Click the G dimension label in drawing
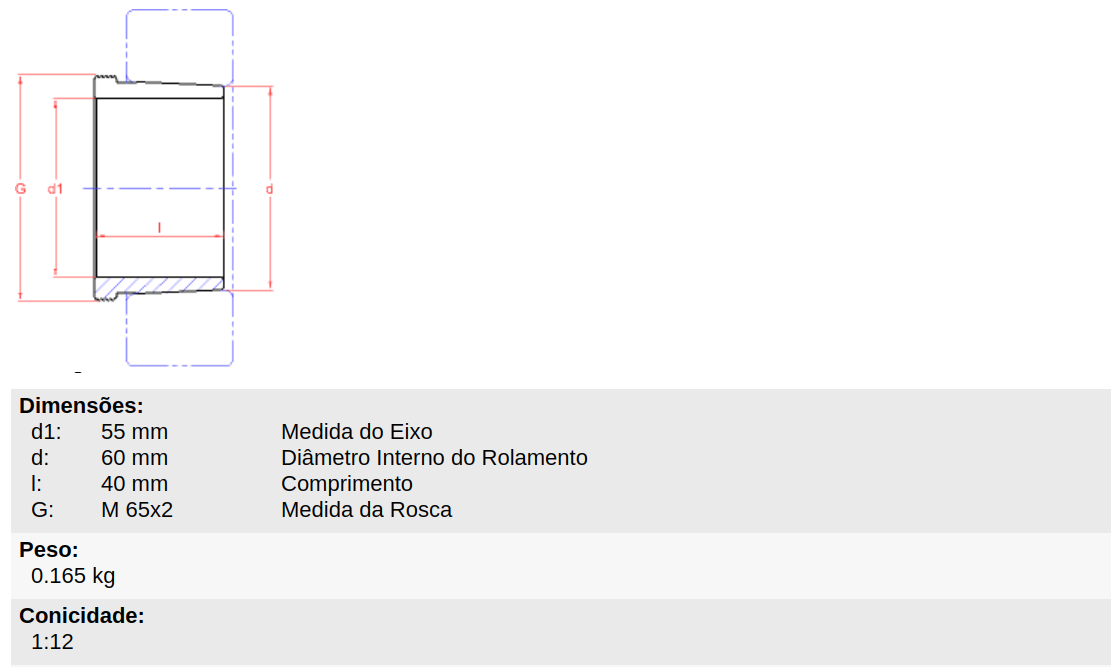 [x=21, y=189]
